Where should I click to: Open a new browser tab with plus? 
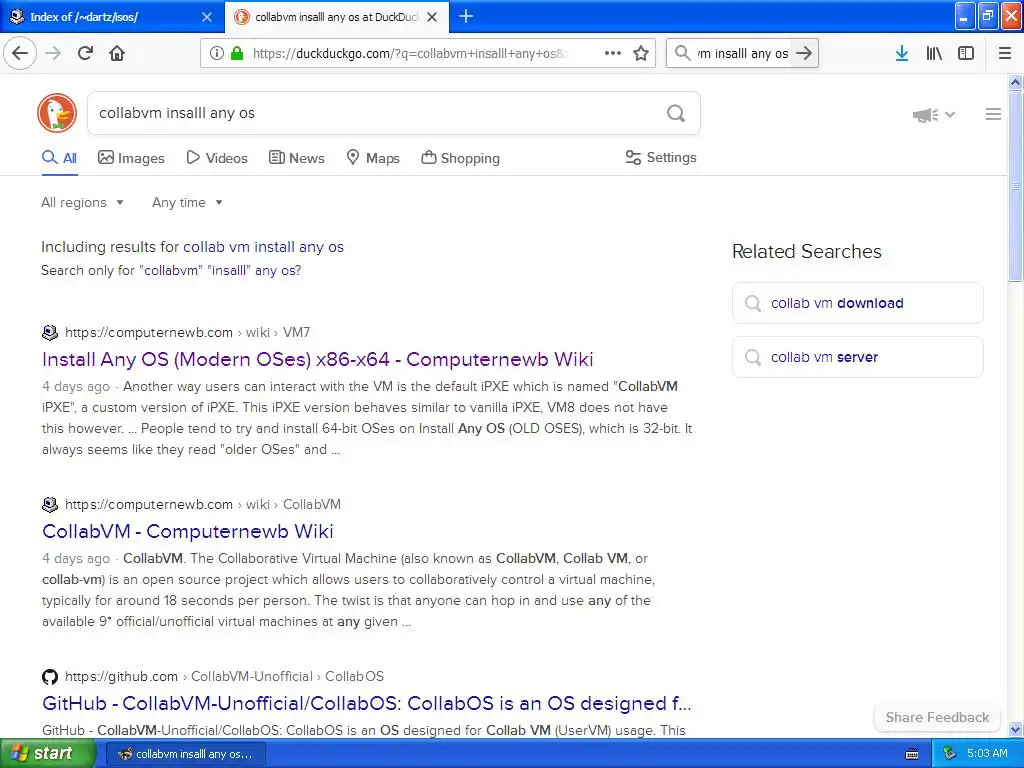466,16
